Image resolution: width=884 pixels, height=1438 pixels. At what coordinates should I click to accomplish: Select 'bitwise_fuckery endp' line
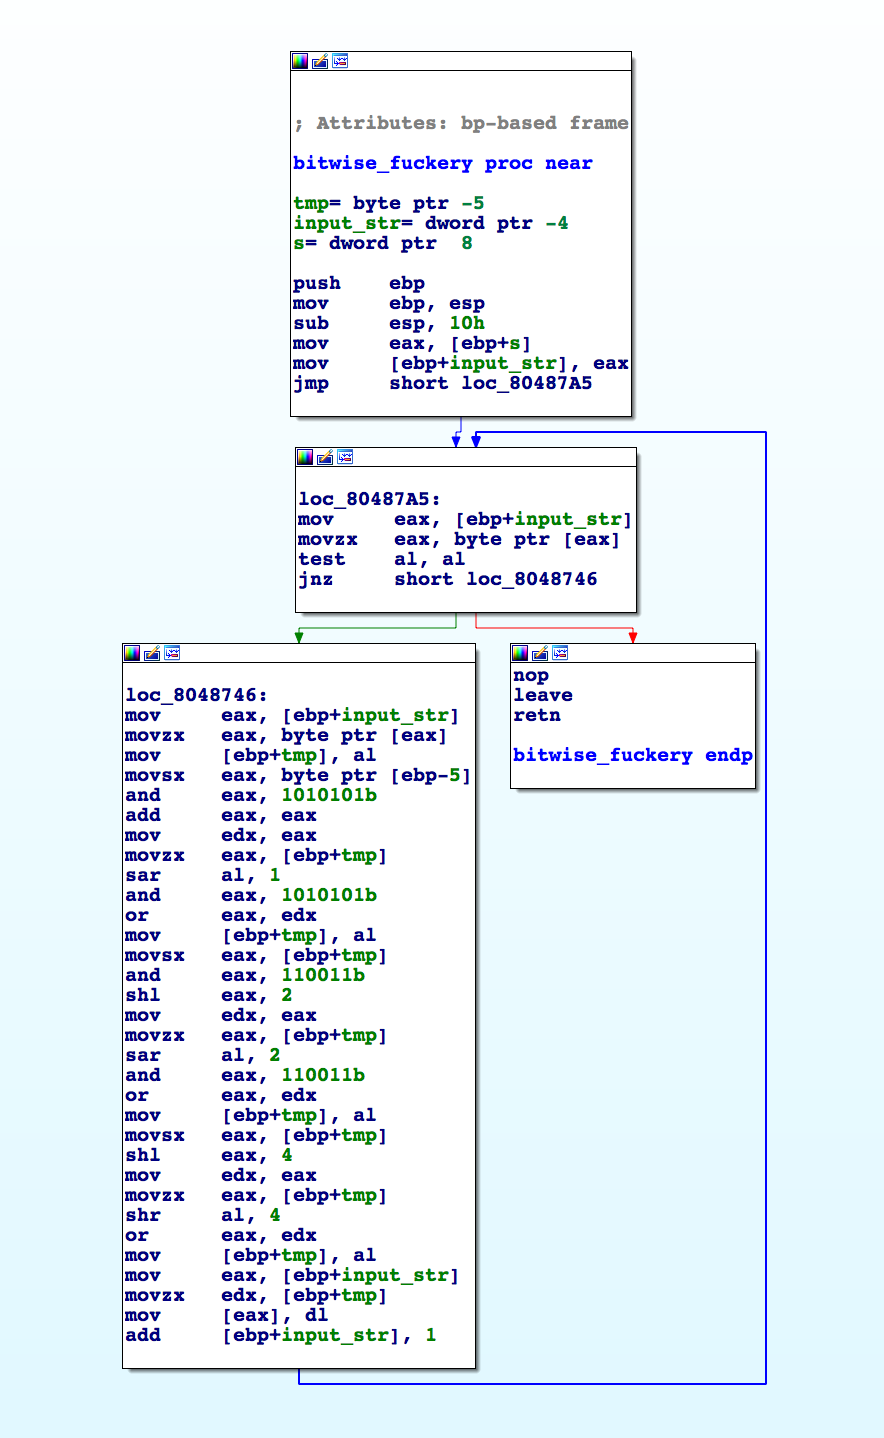tap(632, 755)
